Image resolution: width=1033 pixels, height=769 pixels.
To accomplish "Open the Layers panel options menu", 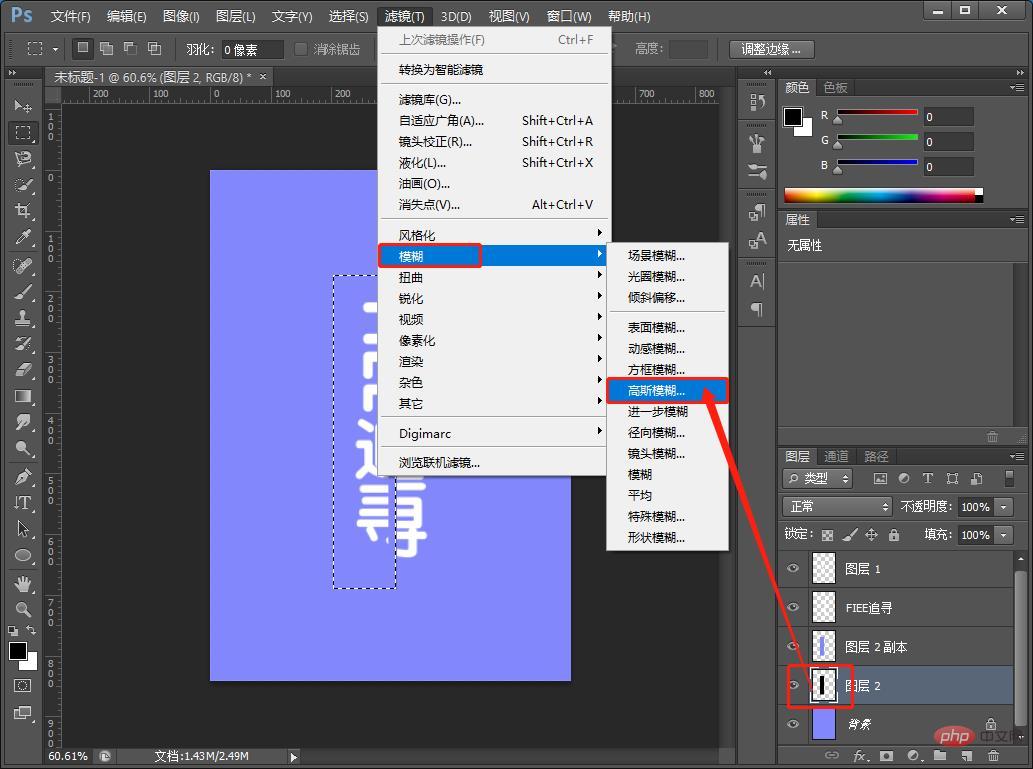I will [1017, 456].
